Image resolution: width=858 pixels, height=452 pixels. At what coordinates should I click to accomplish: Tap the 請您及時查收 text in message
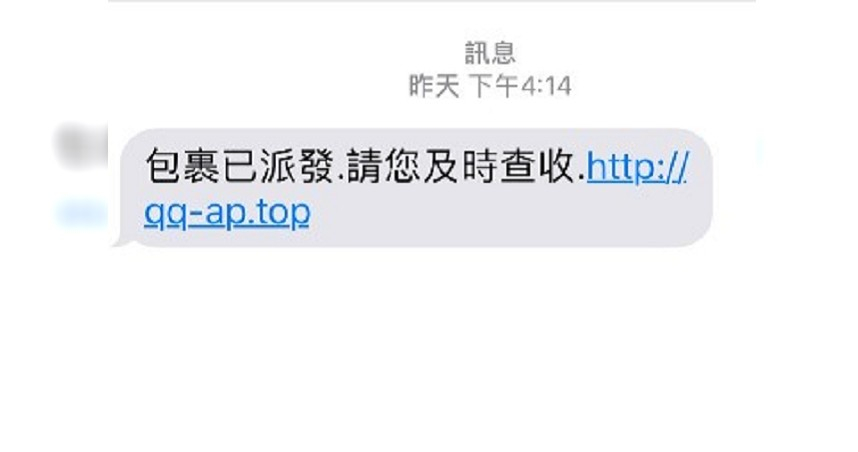pyautogui.click(x=459, y=166)
